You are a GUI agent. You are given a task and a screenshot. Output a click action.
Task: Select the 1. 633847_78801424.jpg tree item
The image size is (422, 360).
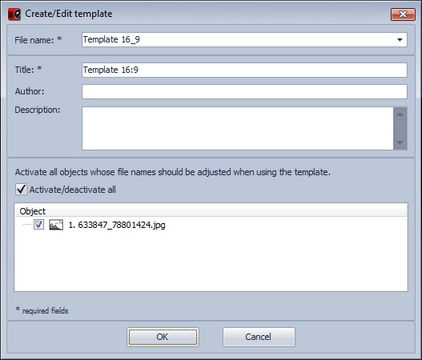click(117, 225)
